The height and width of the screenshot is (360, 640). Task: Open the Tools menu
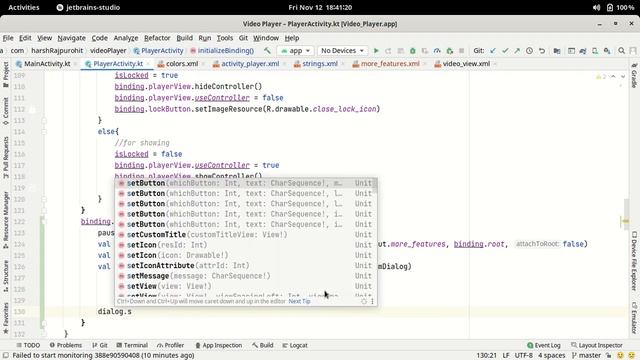(224, 38)
